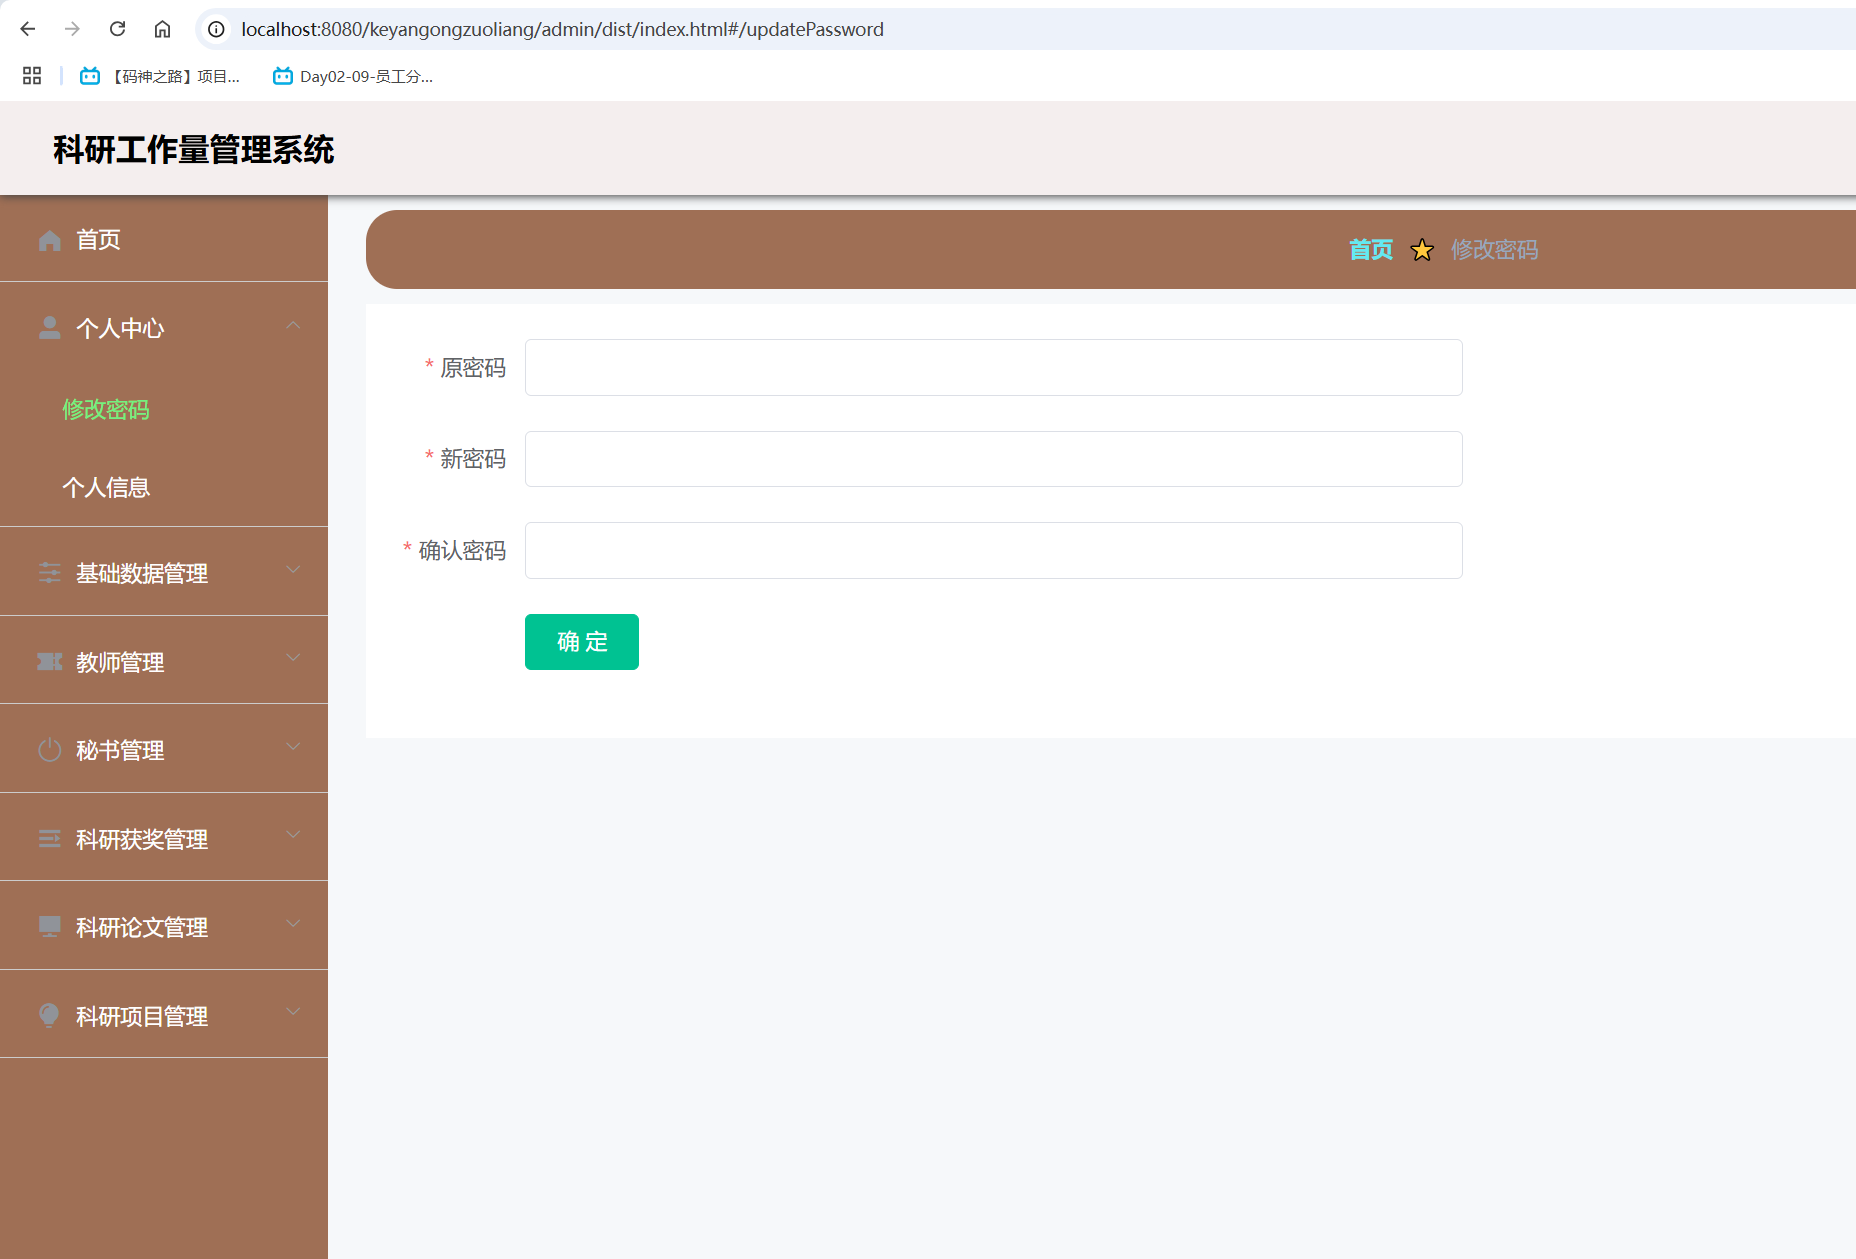Screen dimensions: 1856x1259
Task: Click the 科研获奖管理 menu label
Action: click(x=142, y=839)
